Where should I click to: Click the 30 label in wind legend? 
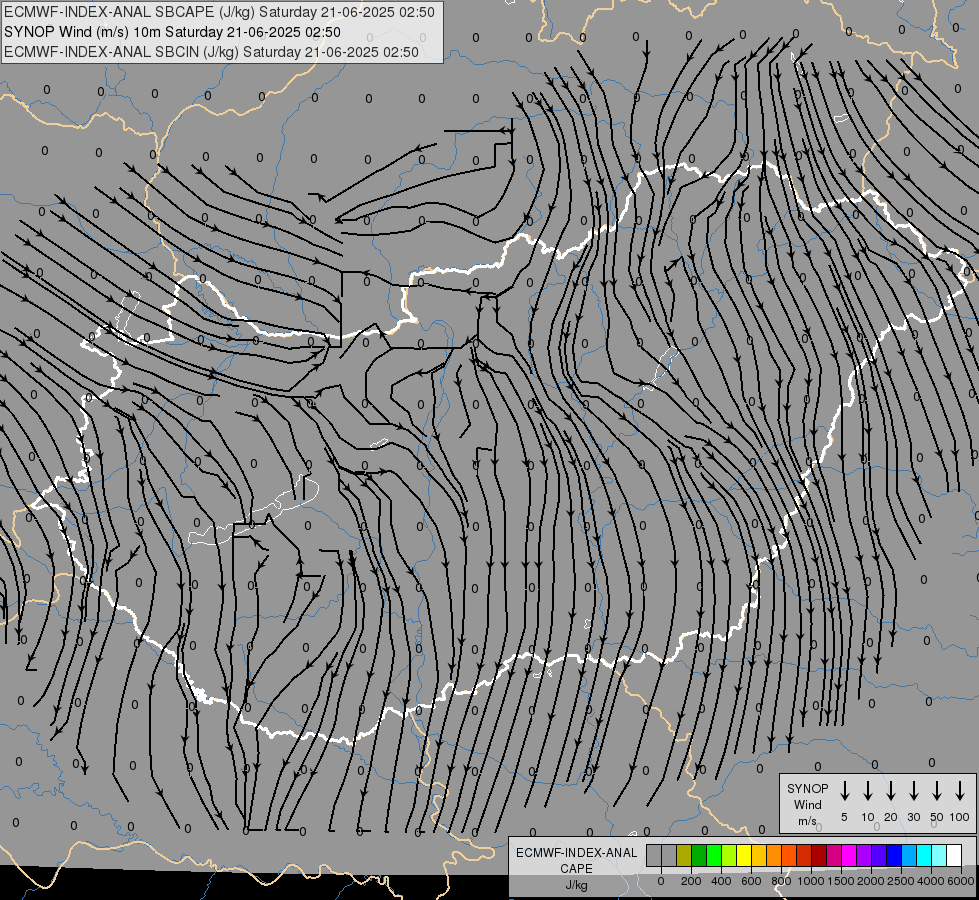pos(913,817)
